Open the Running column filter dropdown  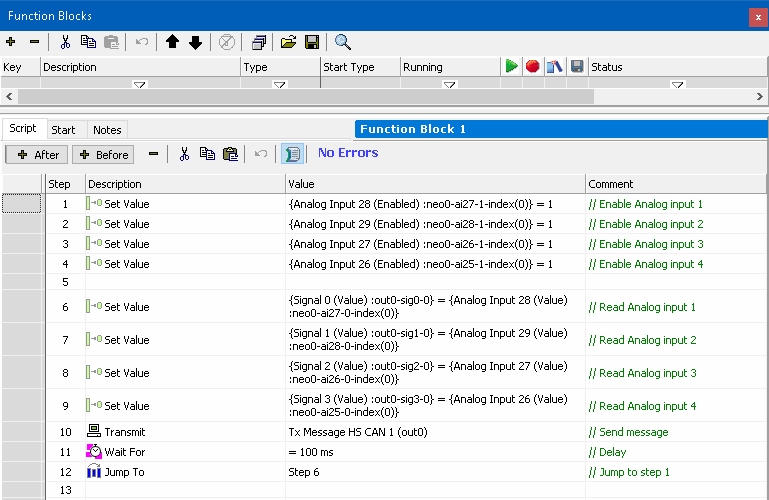[x=449, y=85]
